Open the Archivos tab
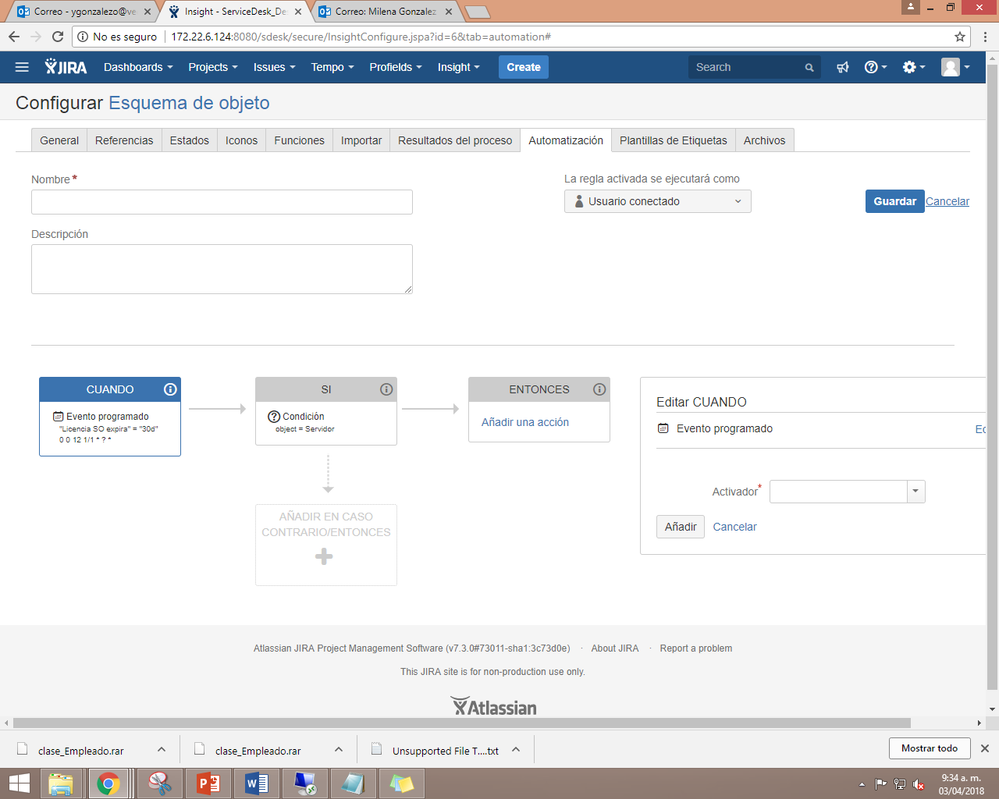This screenshot has height=799, width=999. 765,140
